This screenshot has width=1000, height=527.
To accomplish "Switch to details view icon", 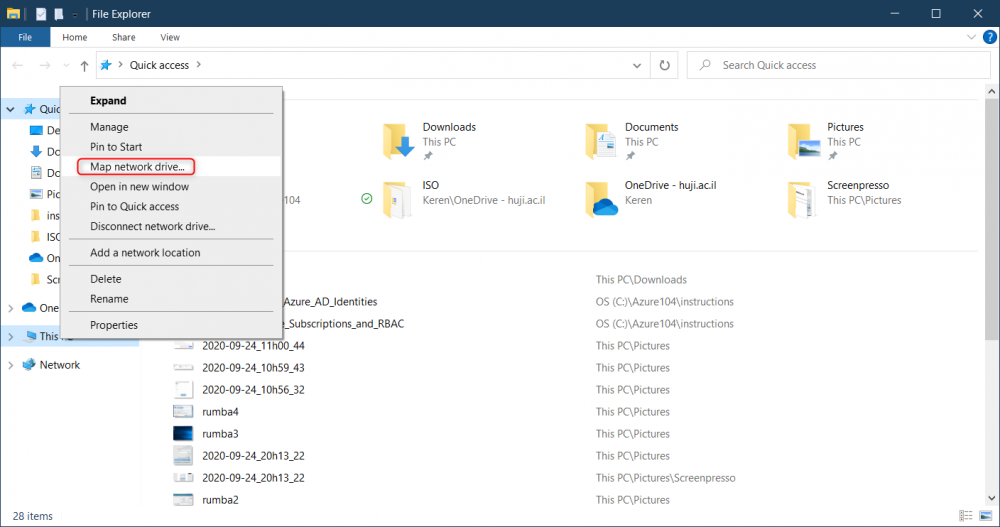I will click(x=966, y=516).
